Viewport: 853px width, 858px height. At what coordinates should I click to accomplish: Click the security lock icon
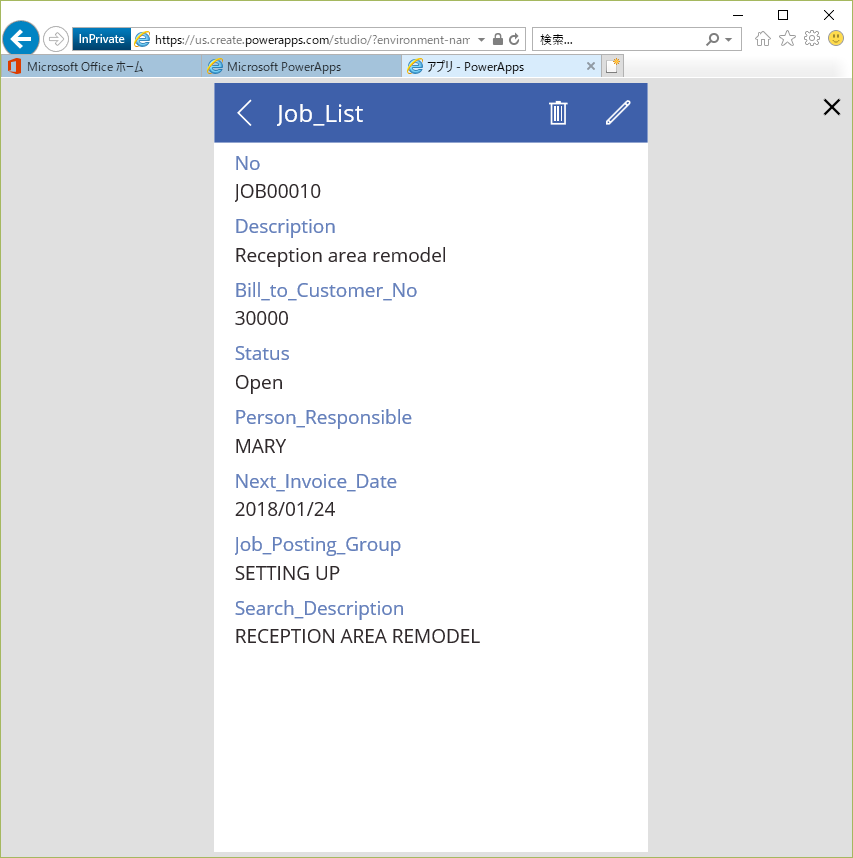pyautogui.click(x=497, y=39)
